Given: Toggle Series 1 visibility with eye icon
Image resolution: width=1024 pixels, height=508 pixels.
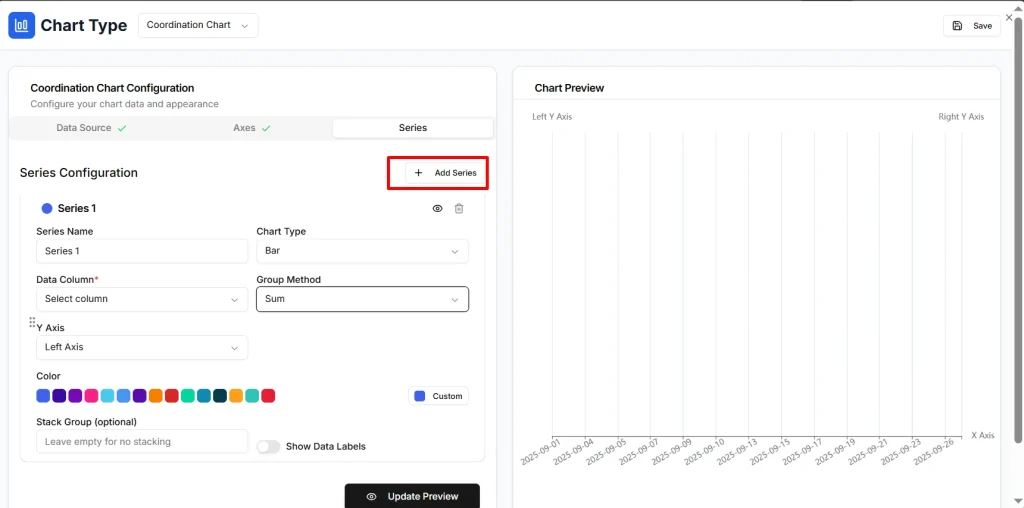Looking at the screenshot, I should coord(438,208).
